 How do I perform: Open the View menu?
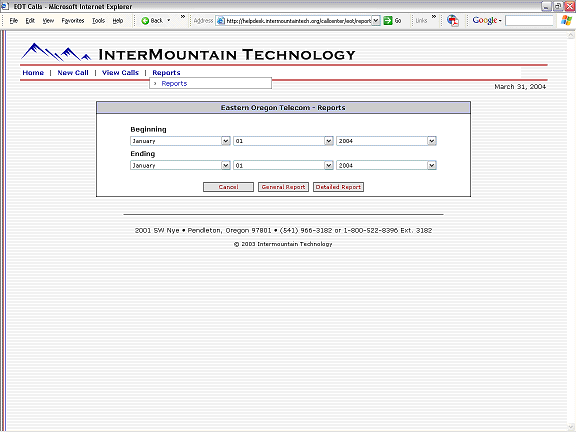tap(48, 21)
